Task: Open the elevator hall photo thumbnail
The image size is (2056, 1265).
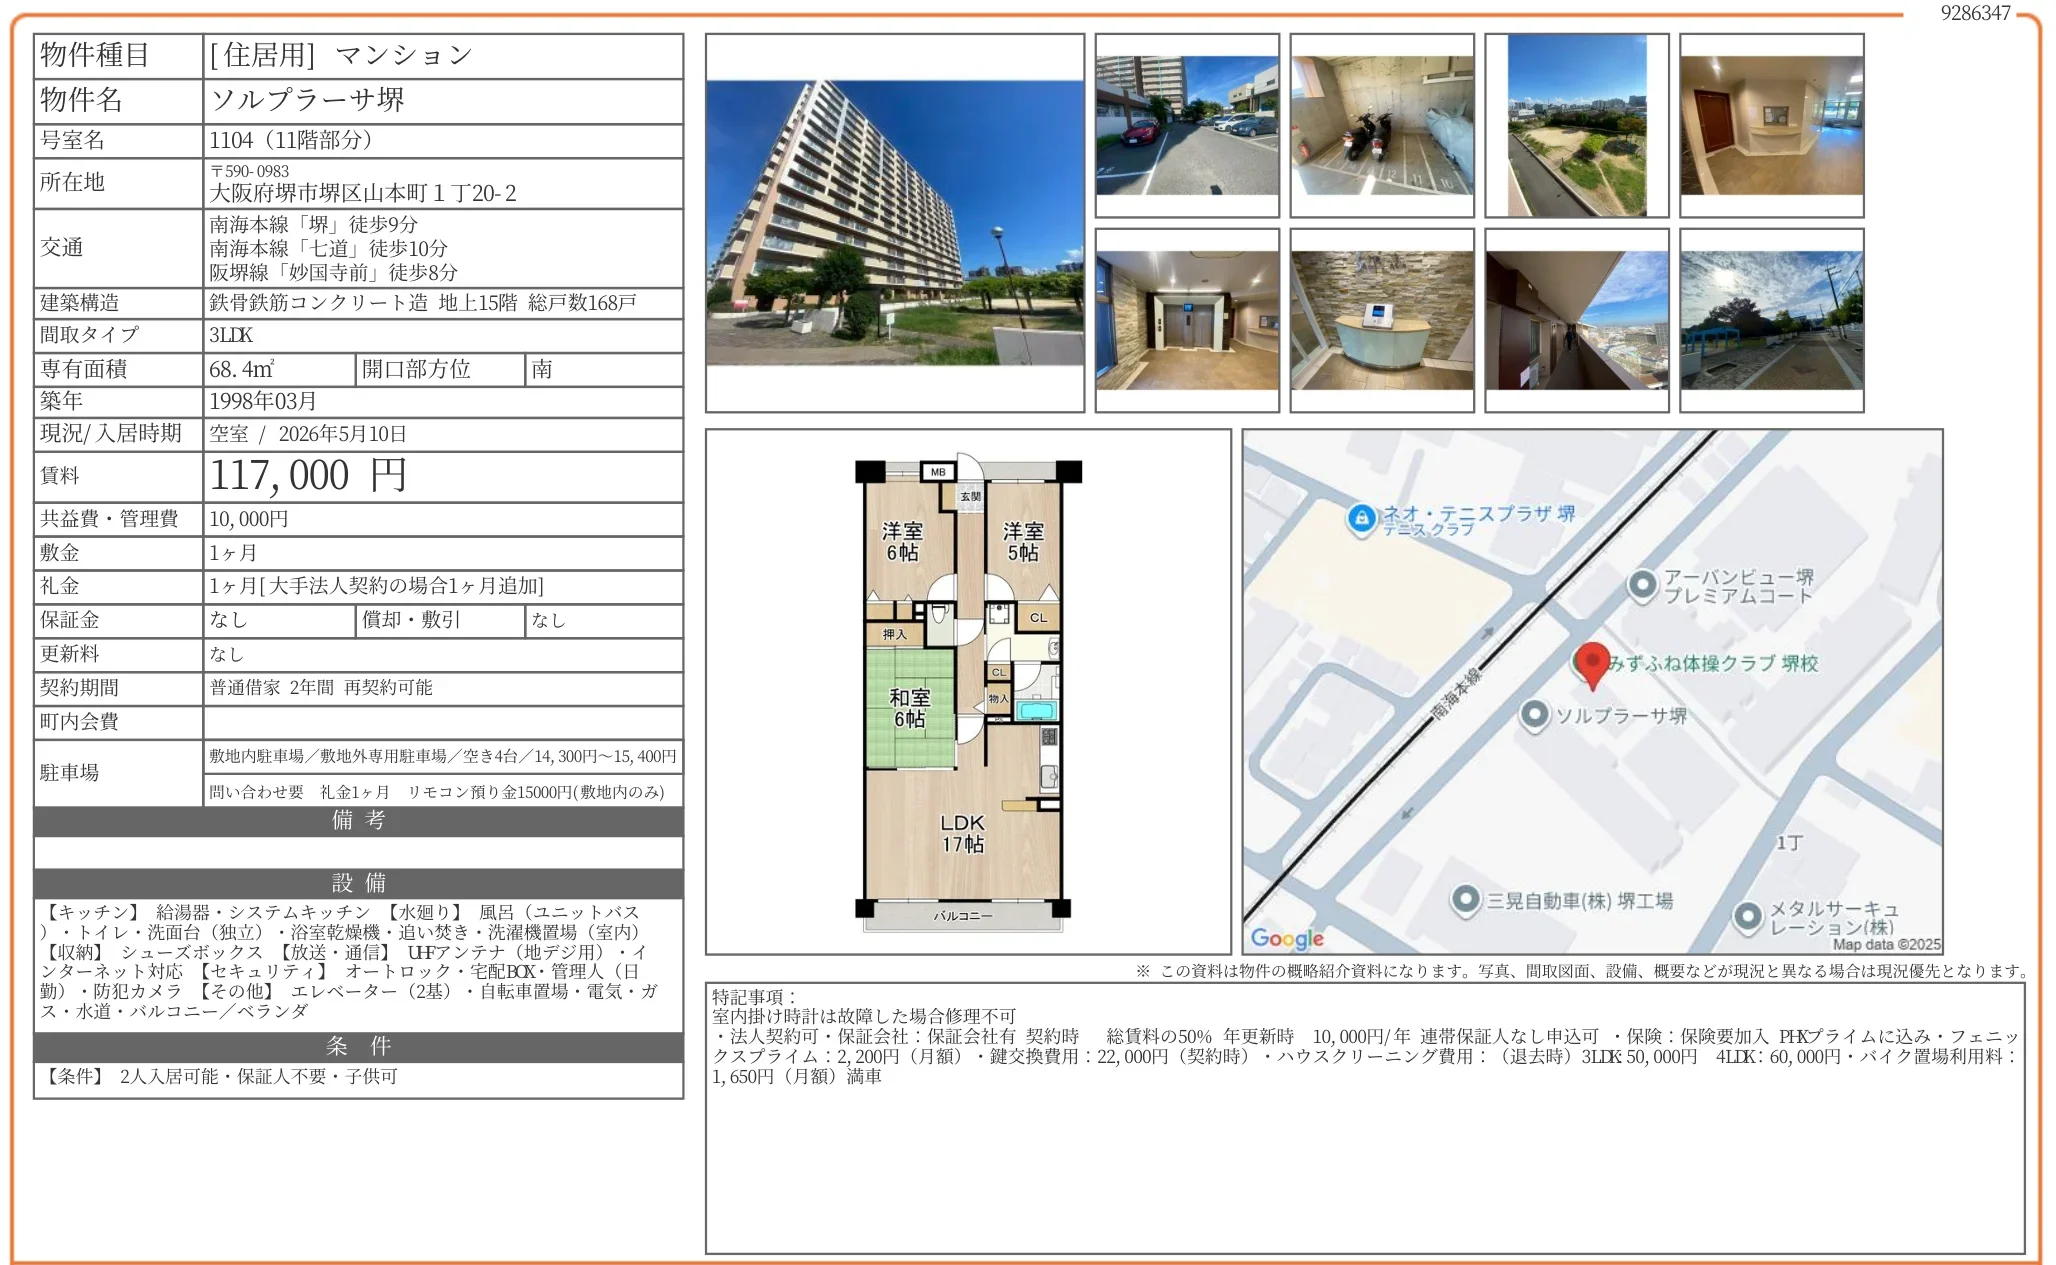Action: pyautogui.click(x=1187, y=320)
